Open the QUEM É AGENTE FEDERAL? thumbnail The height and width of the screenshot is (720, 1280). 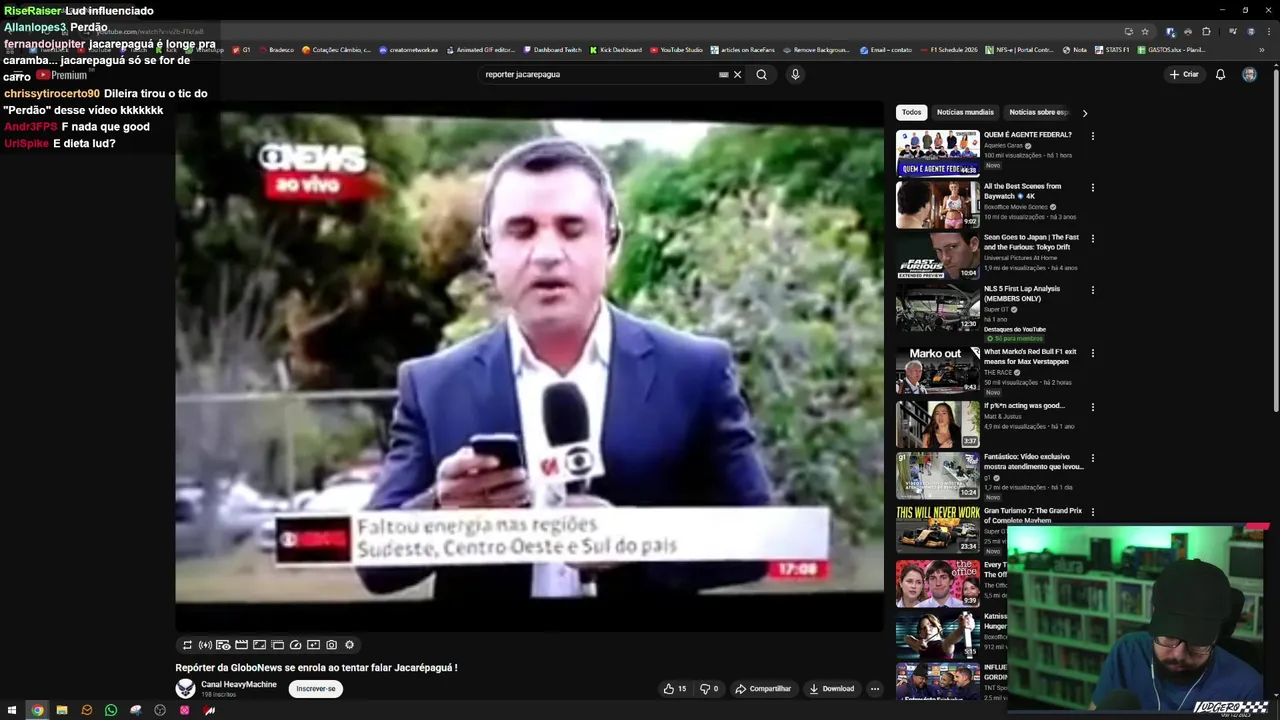click(x=938, y=152)
